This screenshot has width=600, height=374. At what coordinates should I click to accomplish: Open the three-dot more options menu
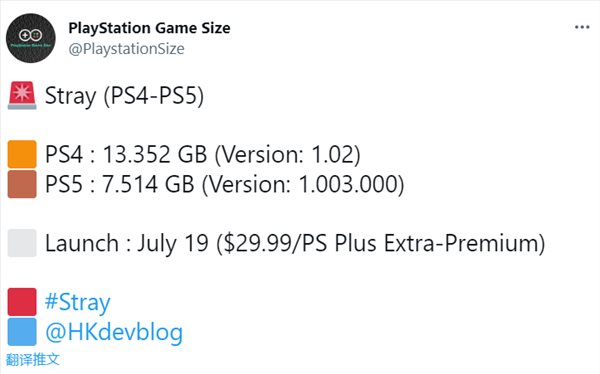[582, 27]
